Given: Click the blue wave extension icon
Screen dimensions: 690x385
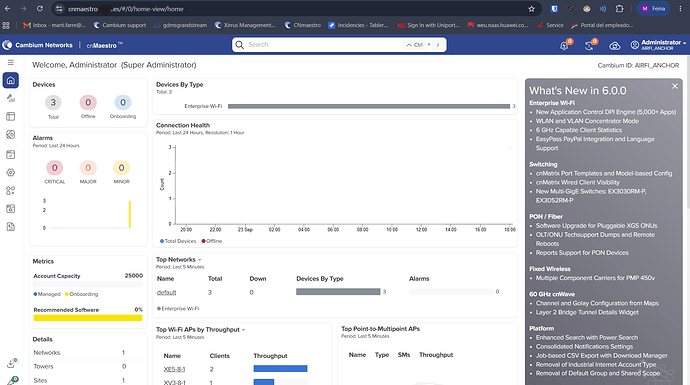Looking at the screenshot, I should click(x=603, y=9).
